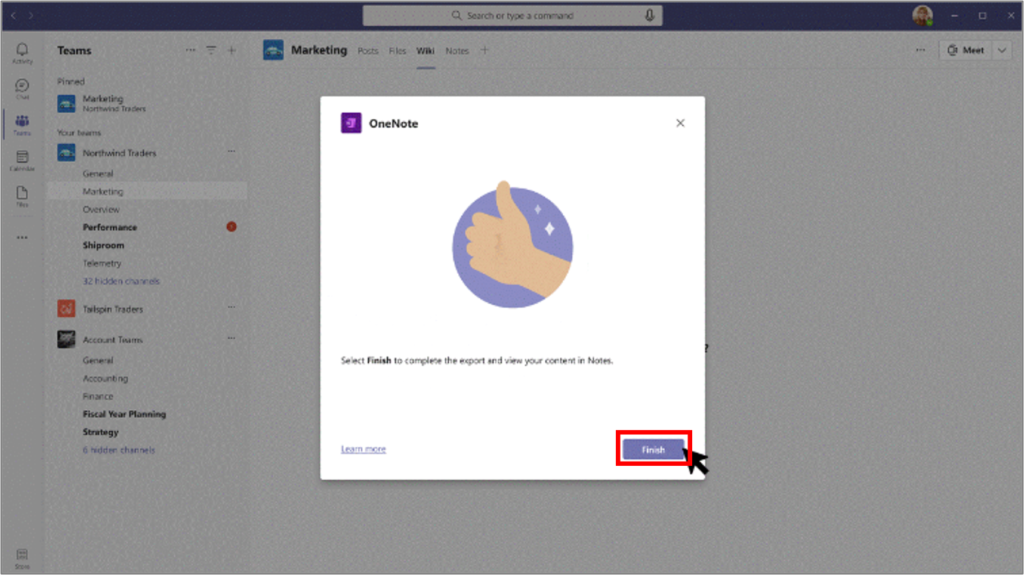The width and height of the screenshot is (1024, 575).
Task: Open the Fiscal Year Planning channel
Action: 124,414
